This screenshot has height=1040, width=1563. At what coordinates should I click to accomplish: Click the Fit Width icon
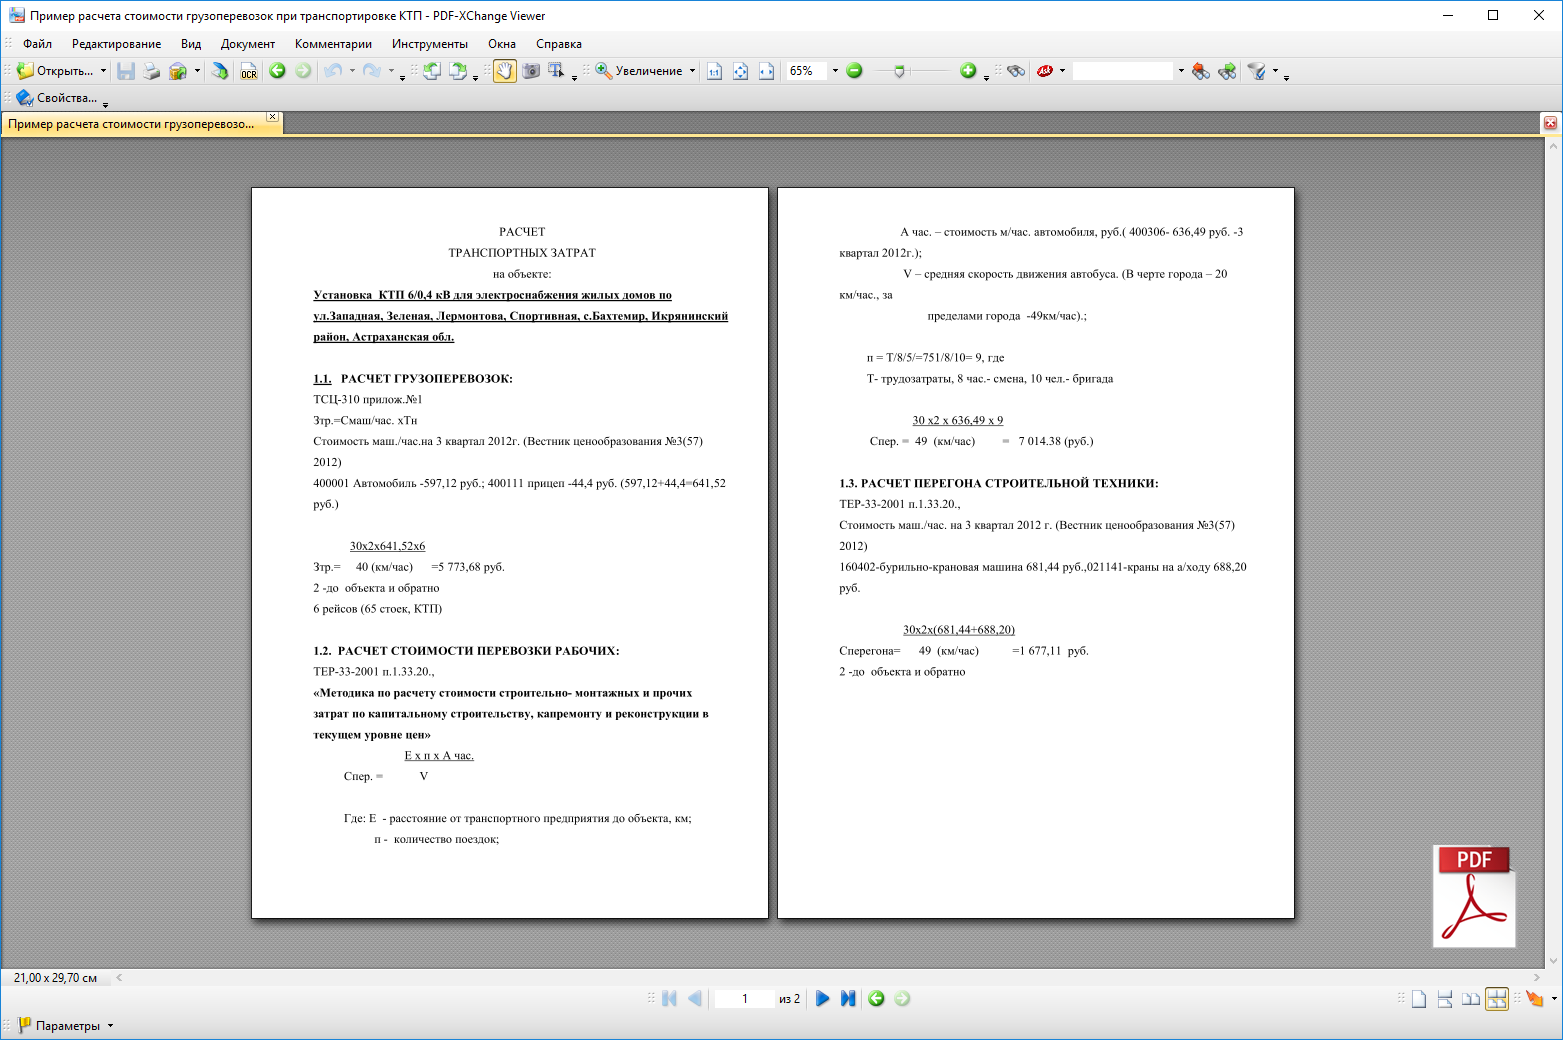[766, 71]
